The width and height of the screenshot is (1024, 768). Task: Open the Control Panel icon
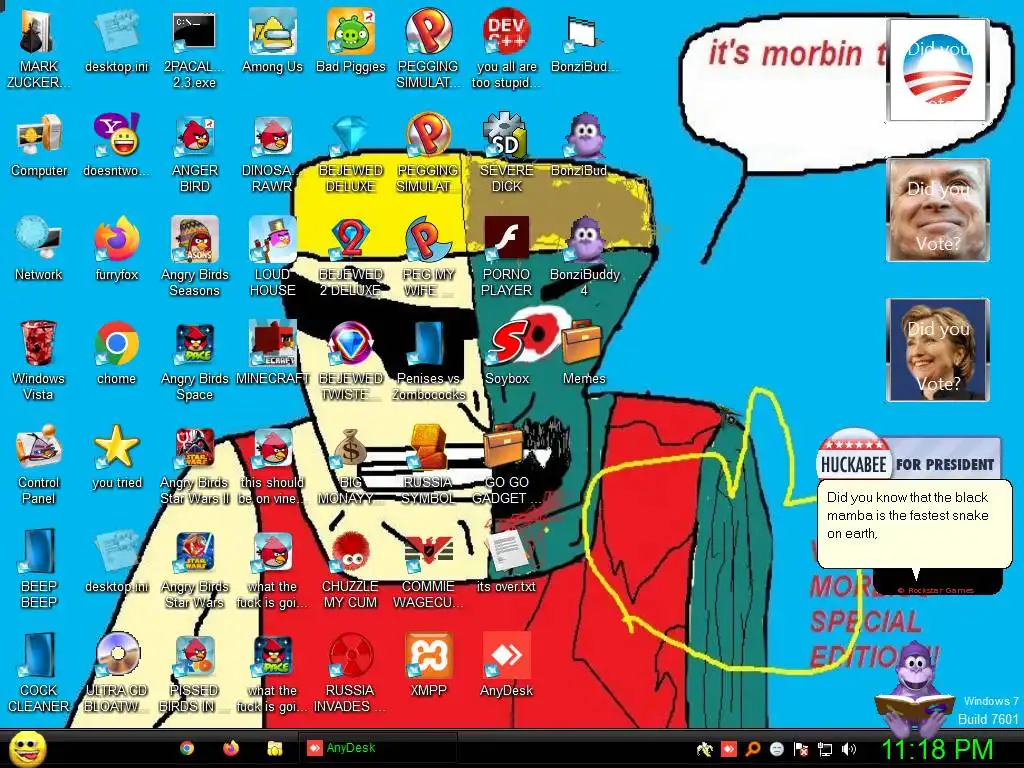(x=39, y=447)
